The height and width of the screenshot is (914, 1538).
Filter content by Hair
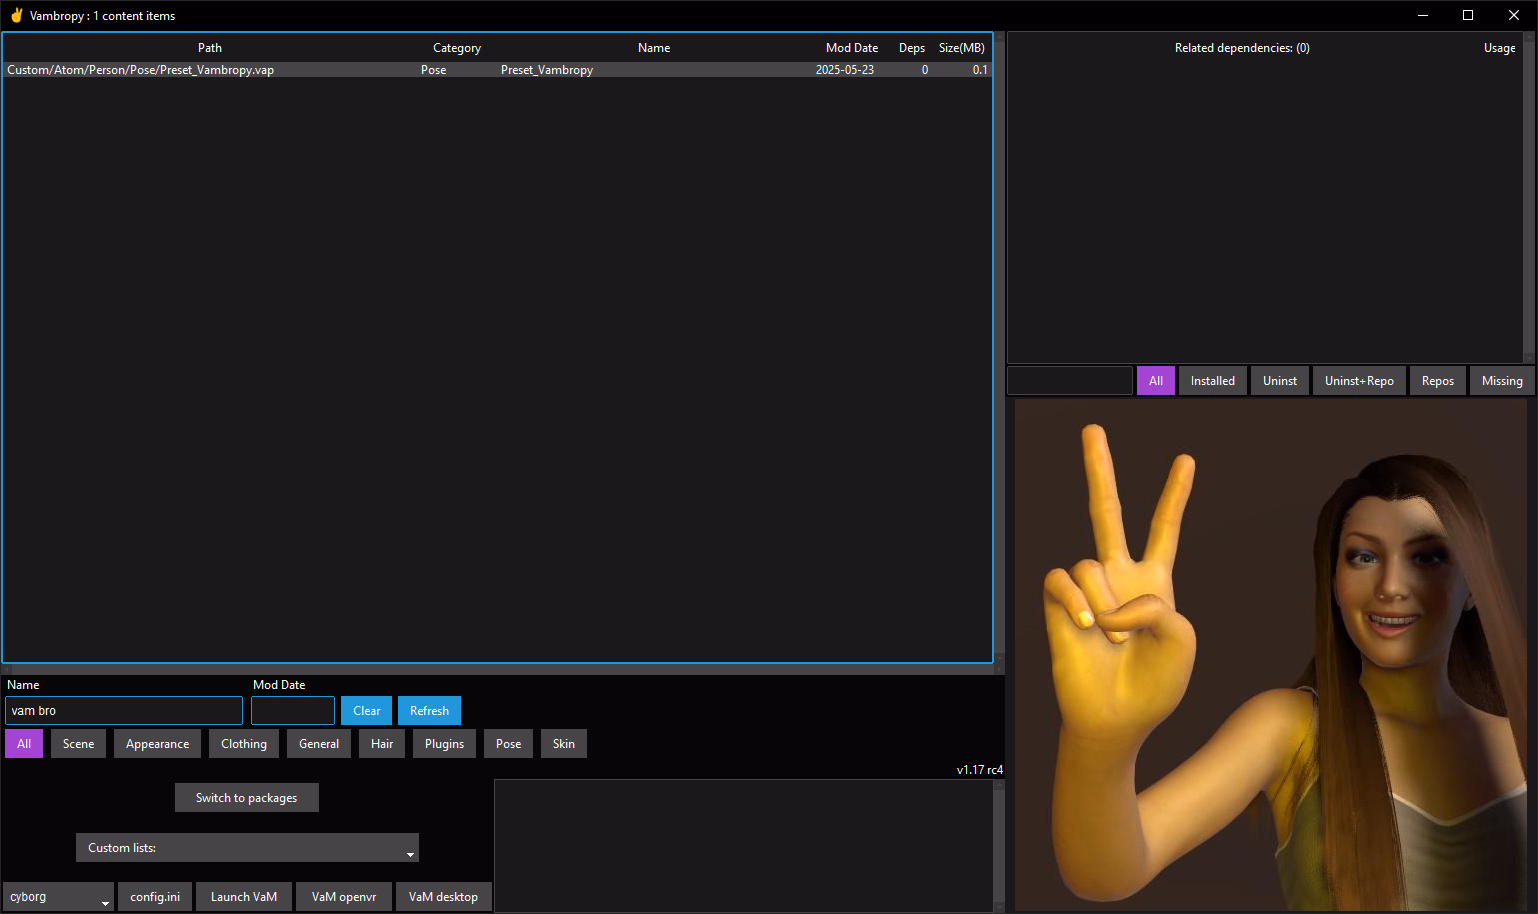coord(382,744)
